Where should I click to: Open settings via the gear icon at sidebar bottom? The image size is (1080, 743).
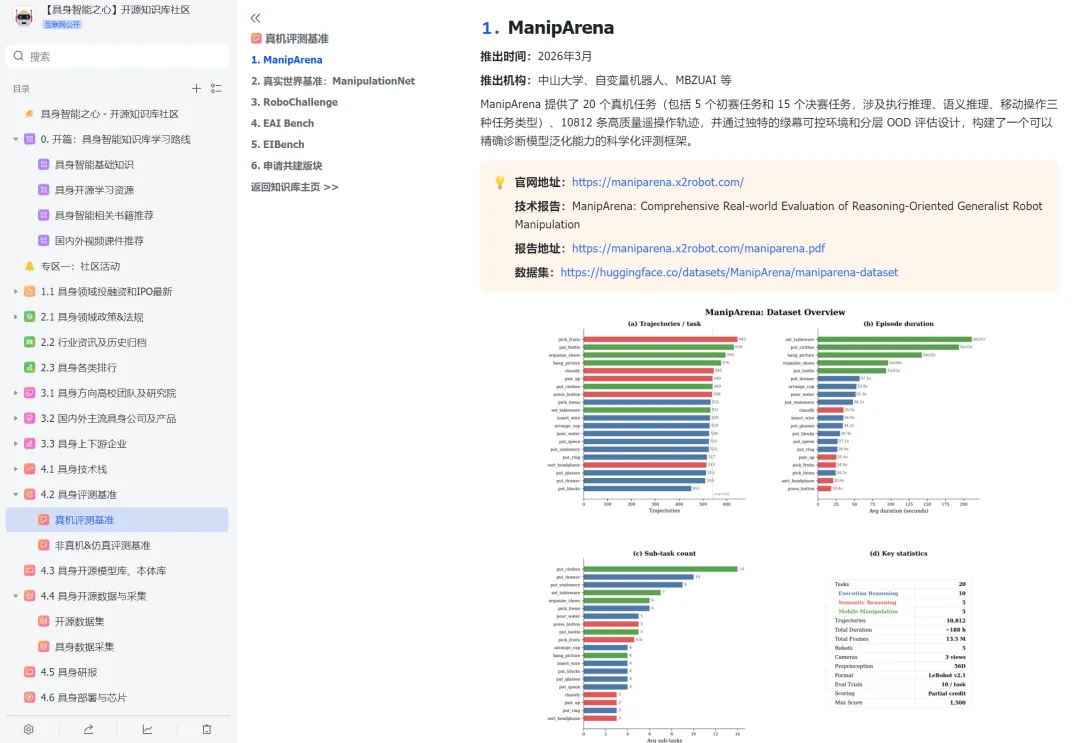click(28, 729)
